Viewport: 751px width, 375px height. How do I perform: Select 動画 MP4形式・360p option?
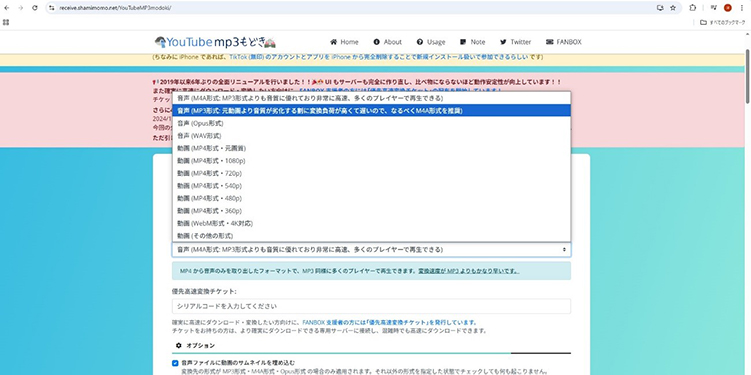click(372, 211)
